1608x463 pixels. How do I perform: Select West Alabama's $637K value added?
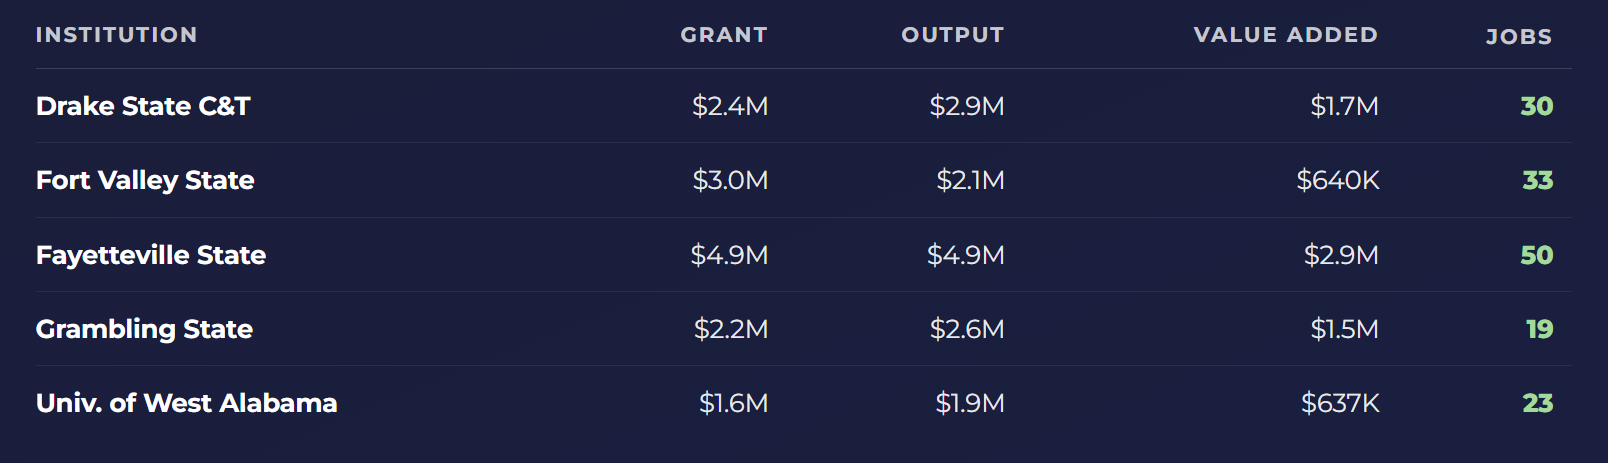click(x=1339, y=403)
